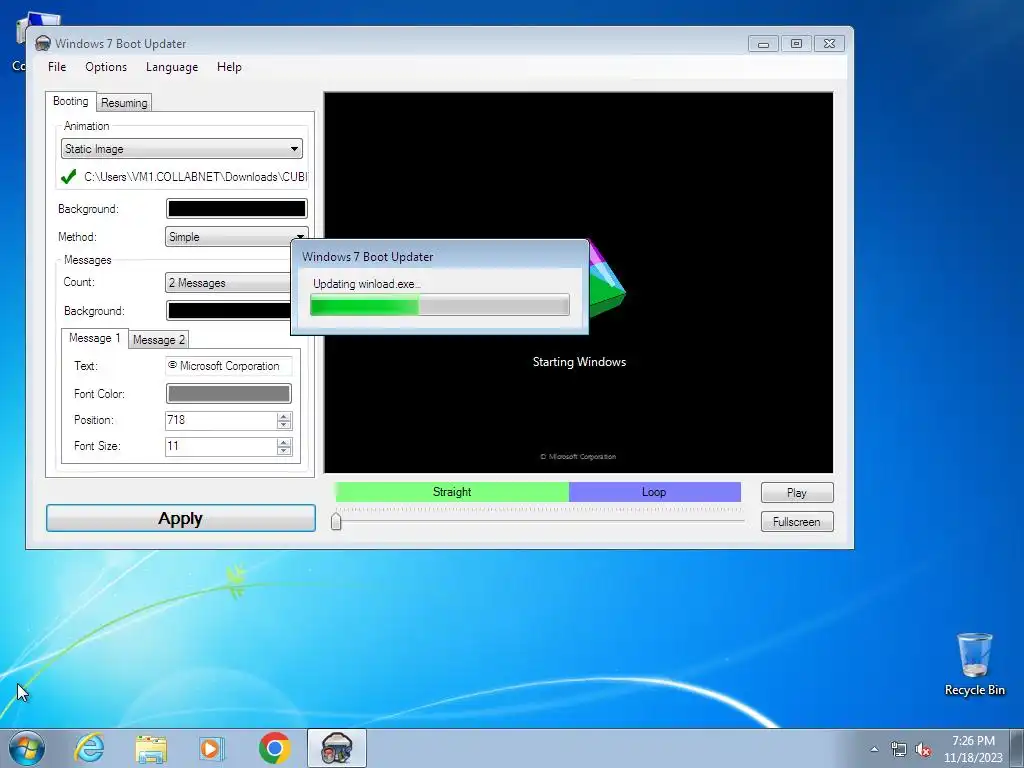Click the gray Font Color swatch
Image resolution: width=1024 pixels, height=768 pixels.
point(229,393)
